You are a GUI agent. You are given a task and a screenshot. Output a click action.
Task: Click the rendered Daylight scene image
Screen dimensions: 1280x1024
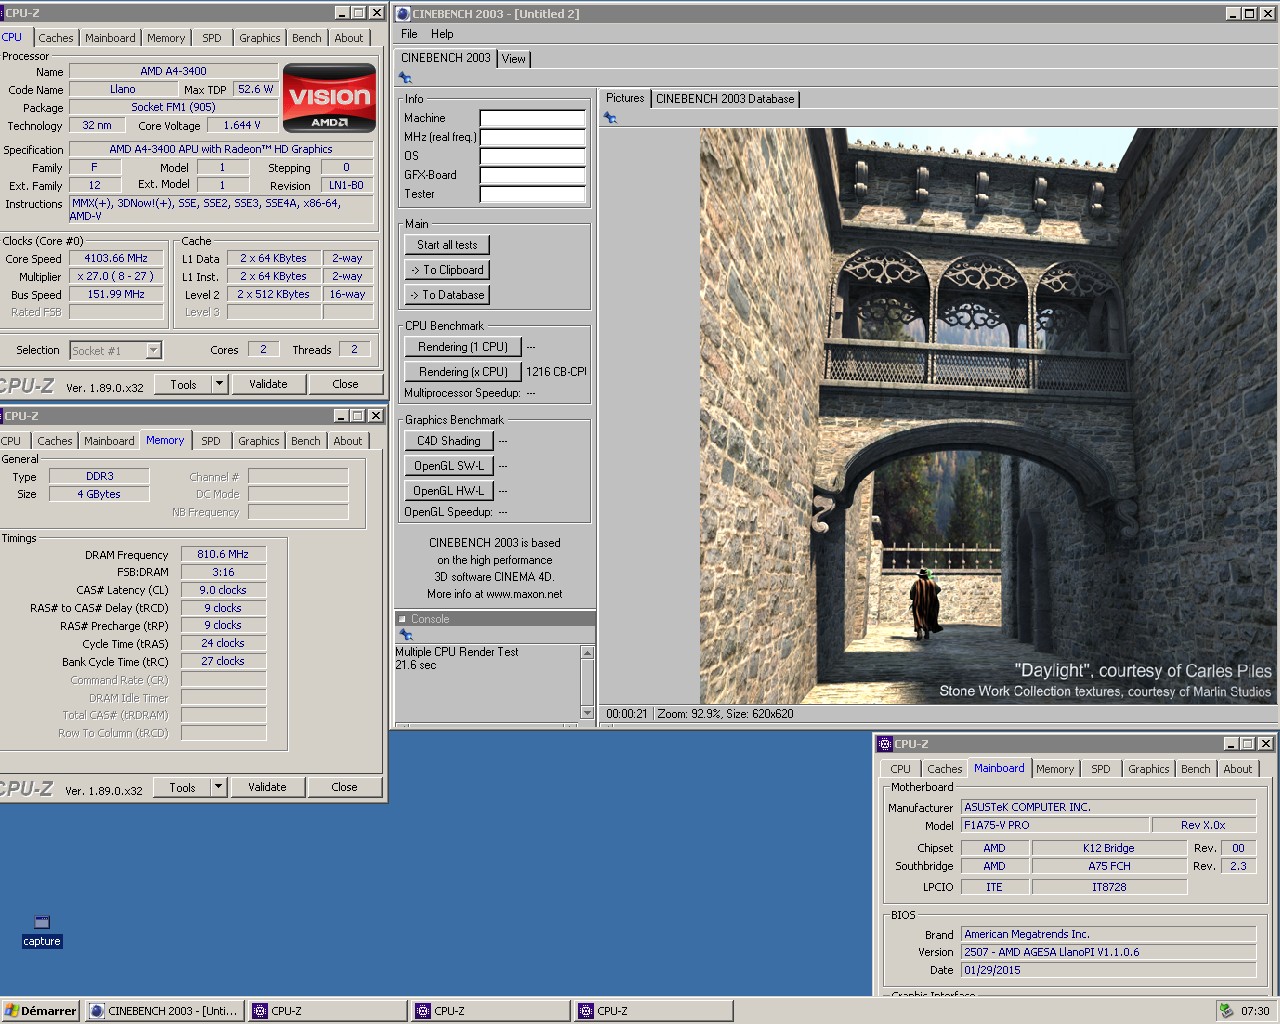click(988, 416)
